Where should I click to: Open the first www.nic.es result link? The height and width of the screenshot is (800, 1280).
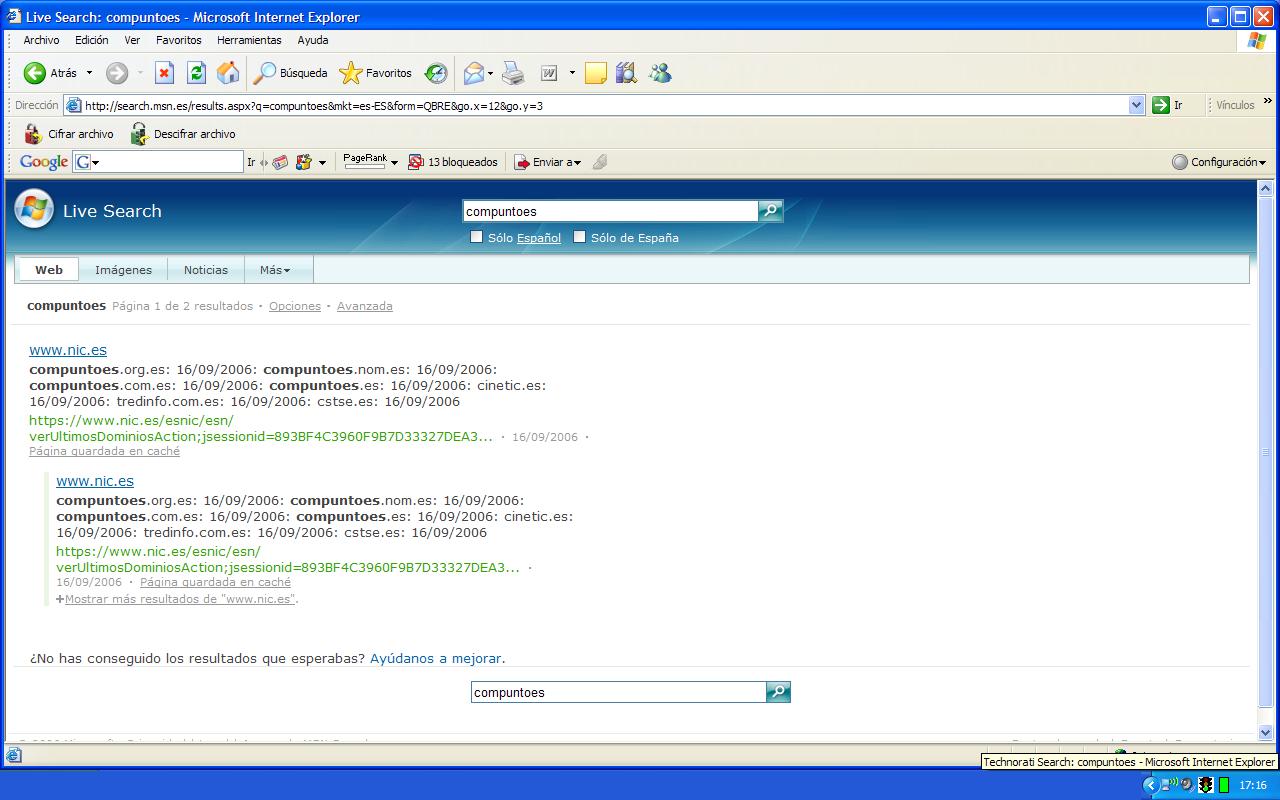pos(68,350)
